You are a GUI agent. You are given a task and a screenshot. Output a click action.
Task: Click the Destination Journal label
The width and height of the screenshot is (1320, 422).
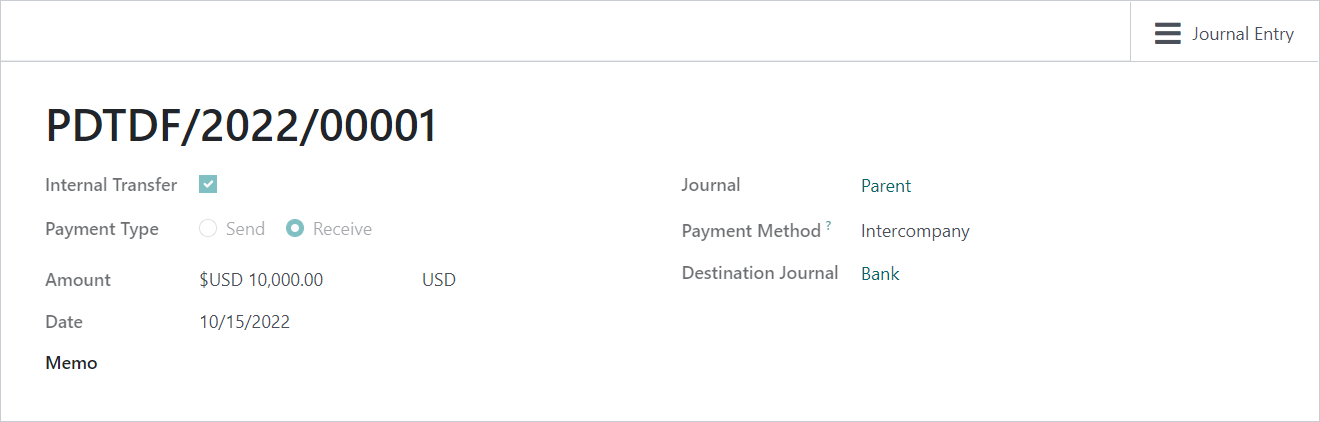760,273
